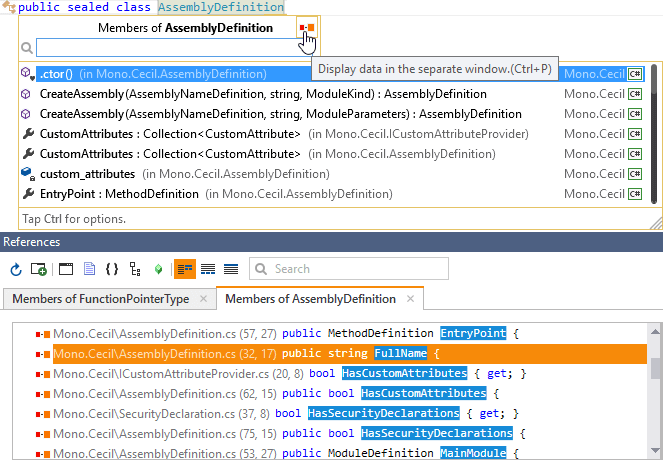Display members data in a separate window
The image size is (663, 460).
click(x=306, y=28)
